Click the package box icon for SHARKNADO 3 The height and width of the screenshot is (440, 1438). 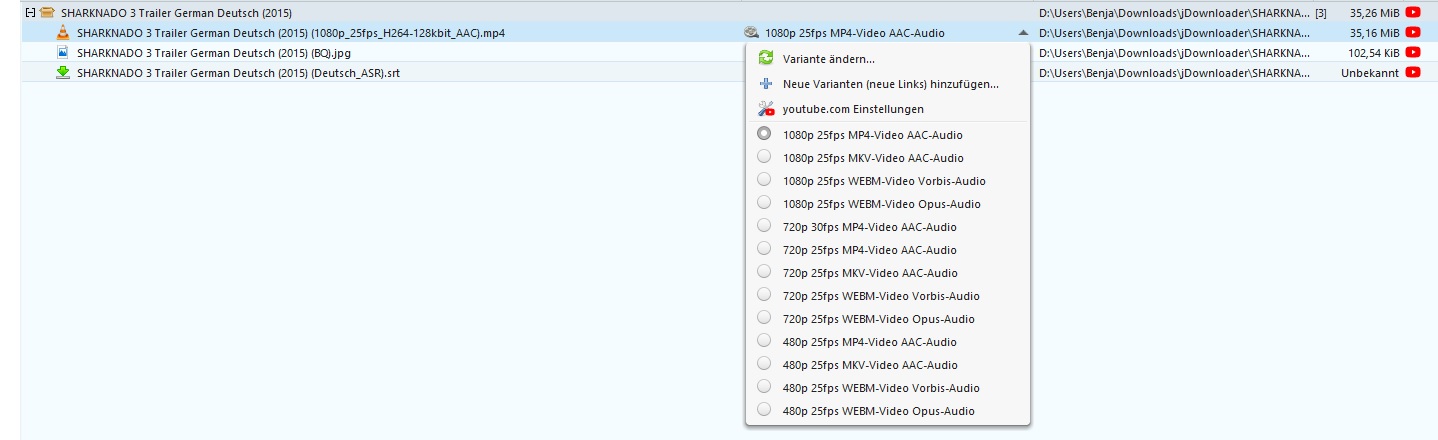click(x=46, y=13)
